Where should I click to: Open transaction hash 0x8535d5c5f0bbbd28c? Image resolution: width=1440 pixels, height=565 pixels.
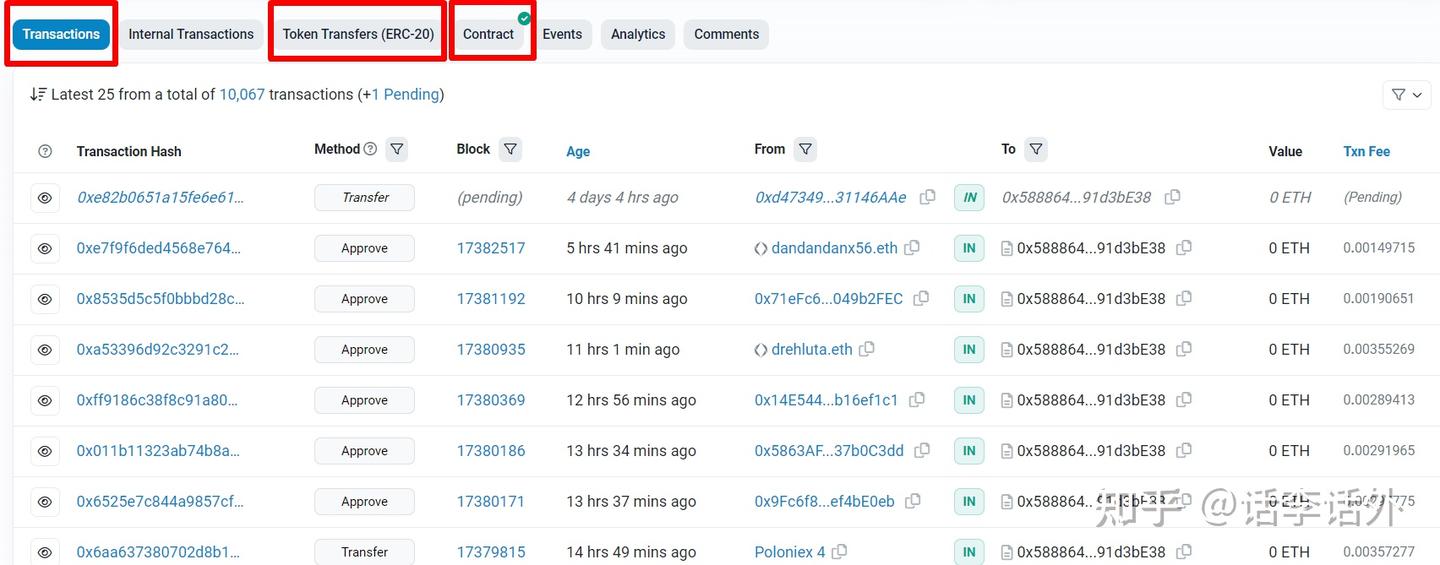pos(160,299)
